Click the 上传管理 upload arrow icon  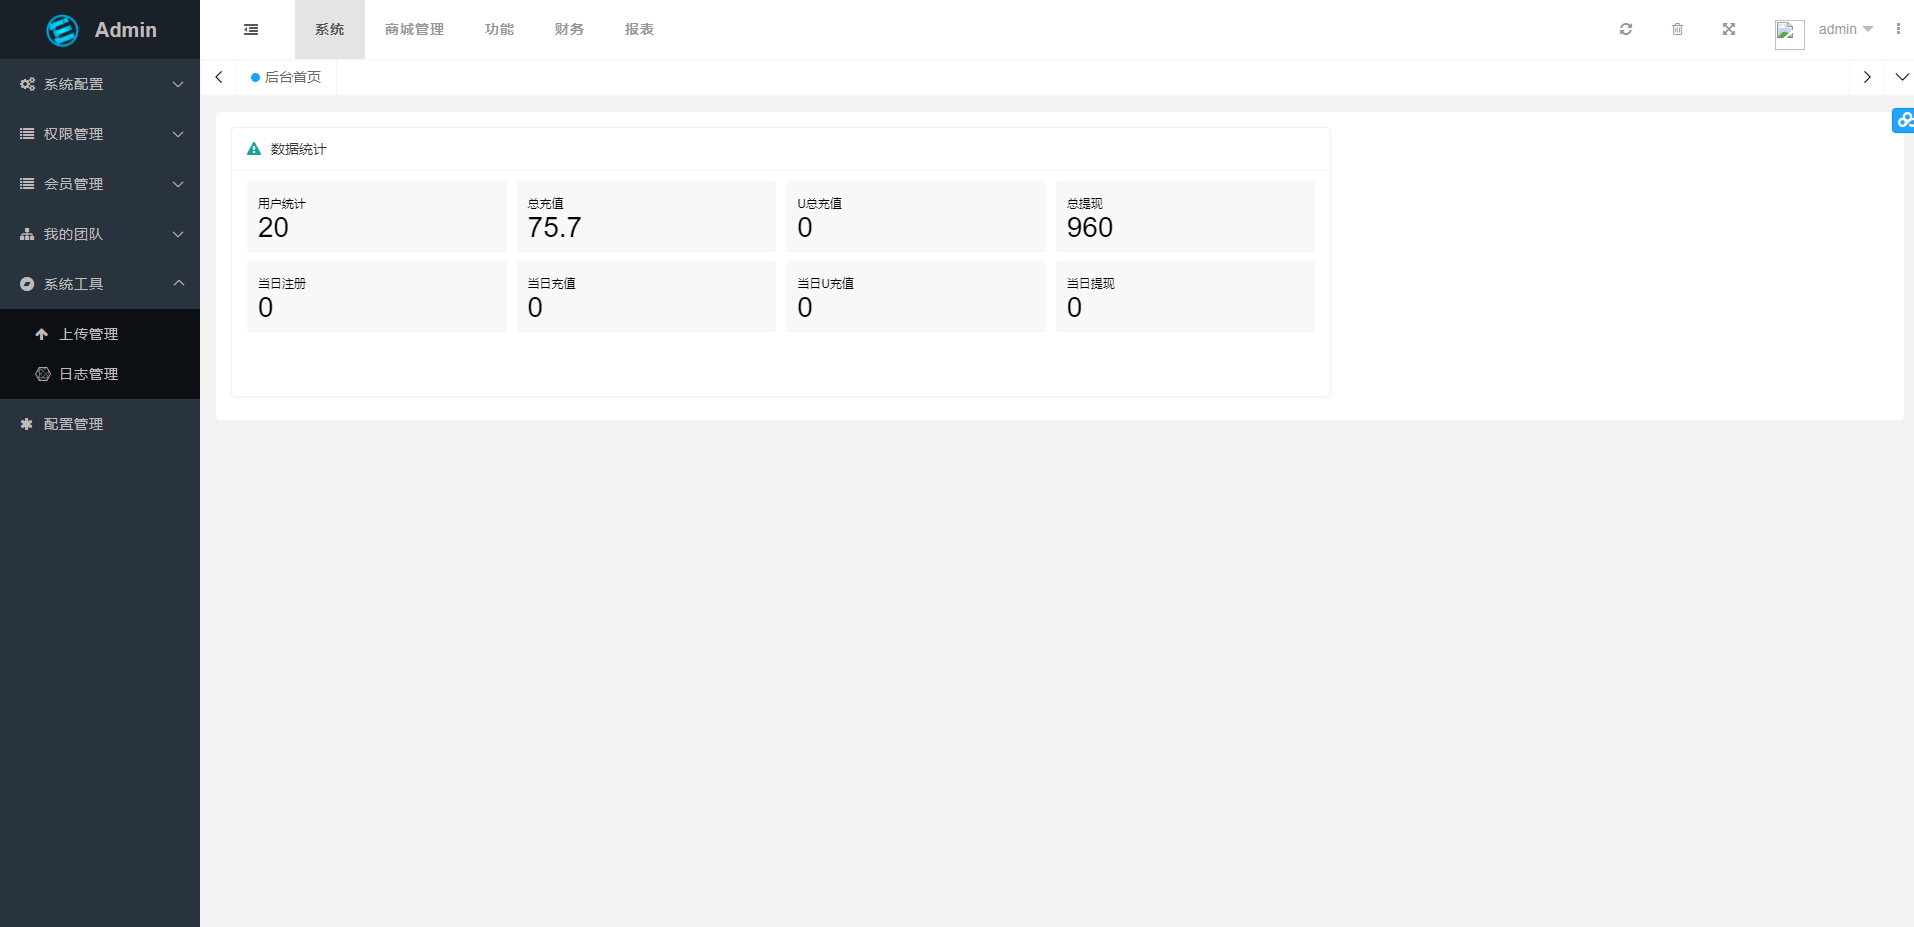tap(42, 334)
